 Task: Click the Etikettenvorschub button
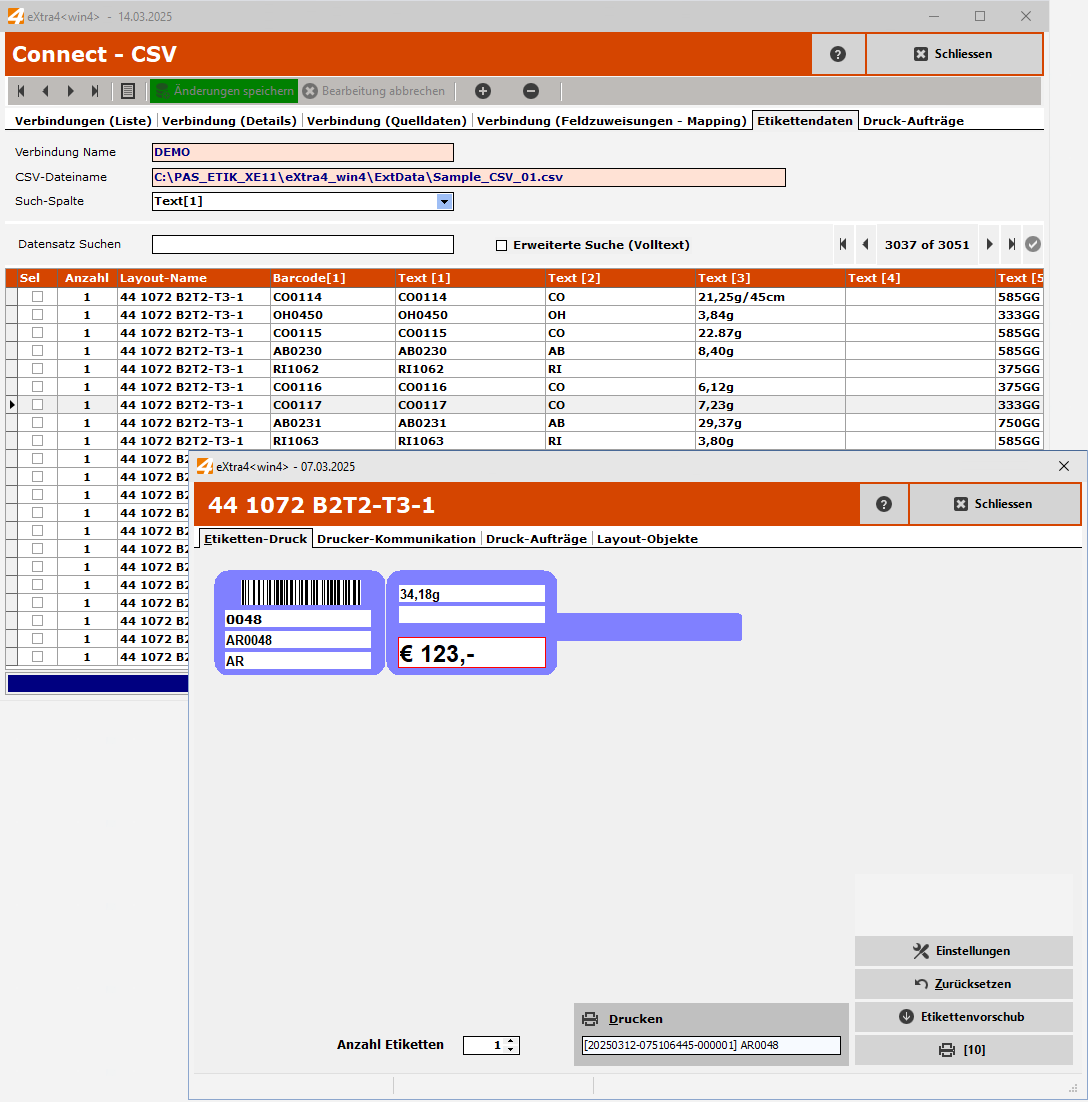coord(963,1017)
